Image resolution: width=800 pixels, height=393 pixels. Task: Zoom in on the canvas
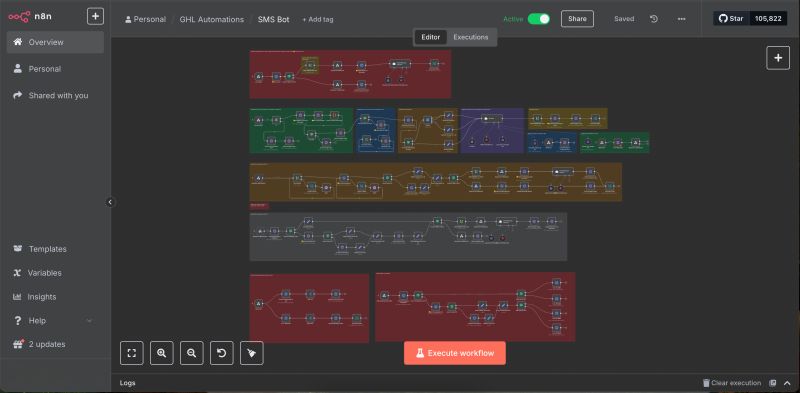click(162, 353)
